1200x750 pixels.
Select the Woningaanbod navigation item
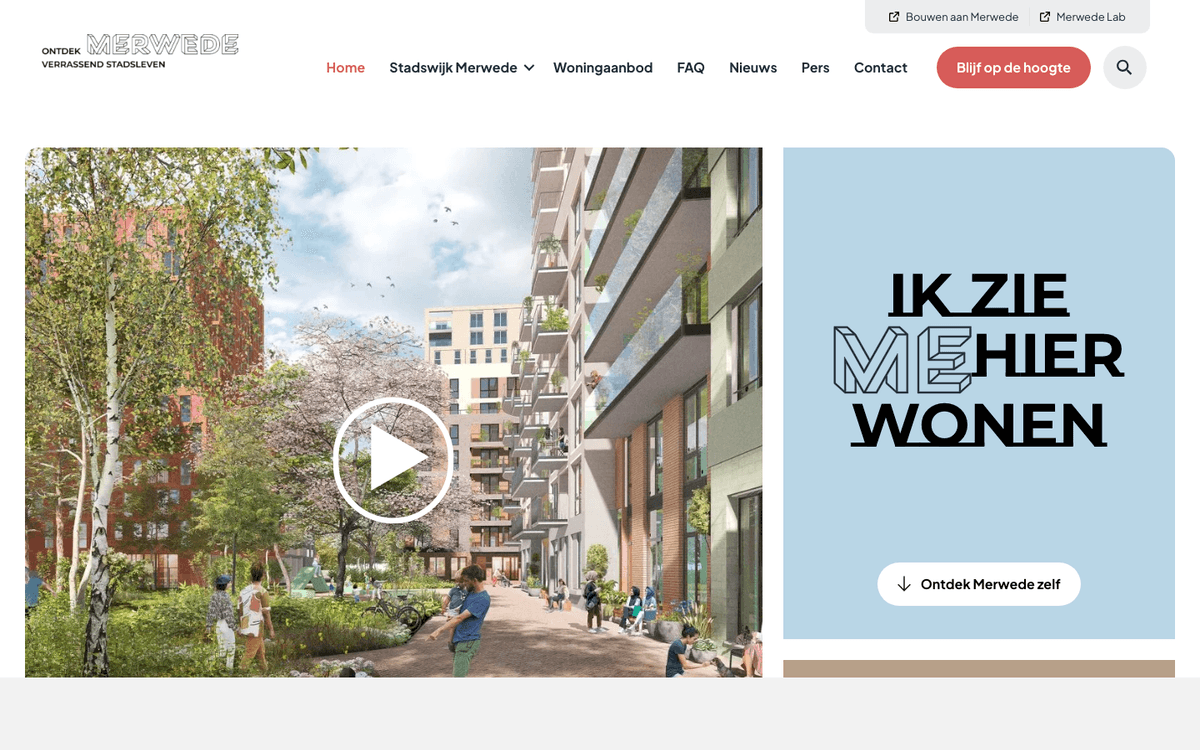603,67
